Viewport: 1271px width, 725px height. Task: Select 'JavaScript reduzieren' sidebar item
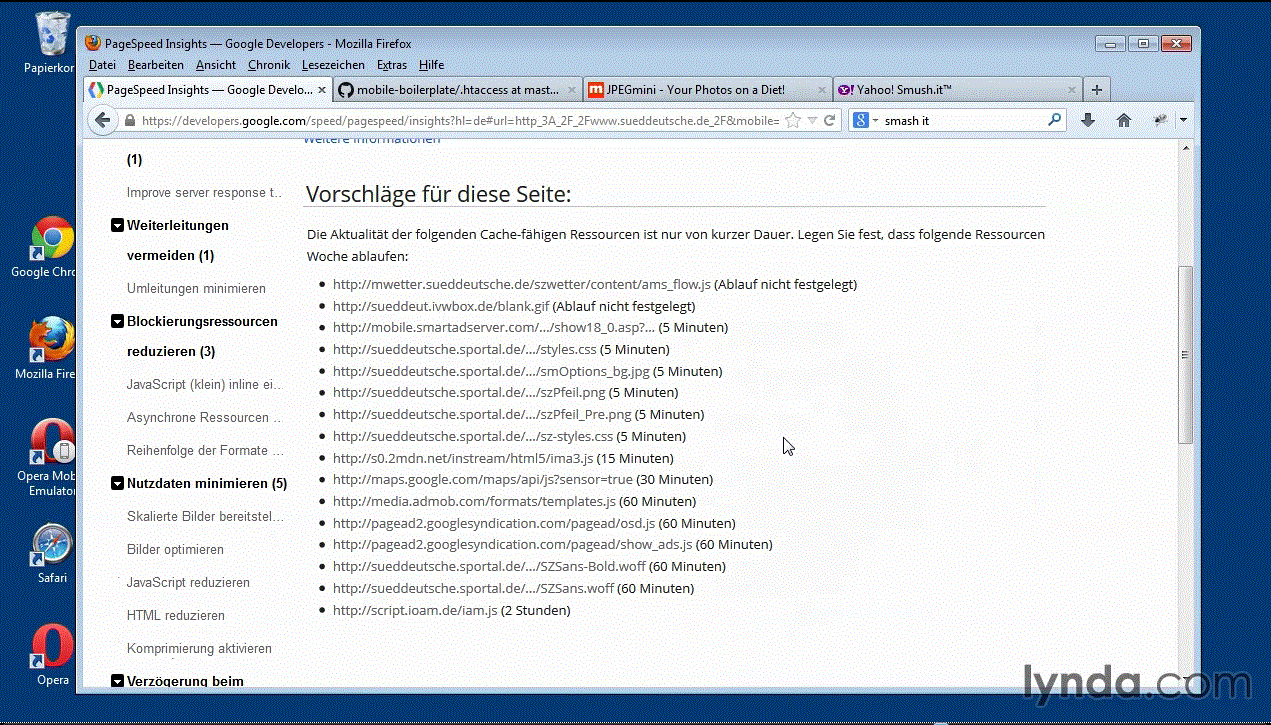[x=188, y=582]
